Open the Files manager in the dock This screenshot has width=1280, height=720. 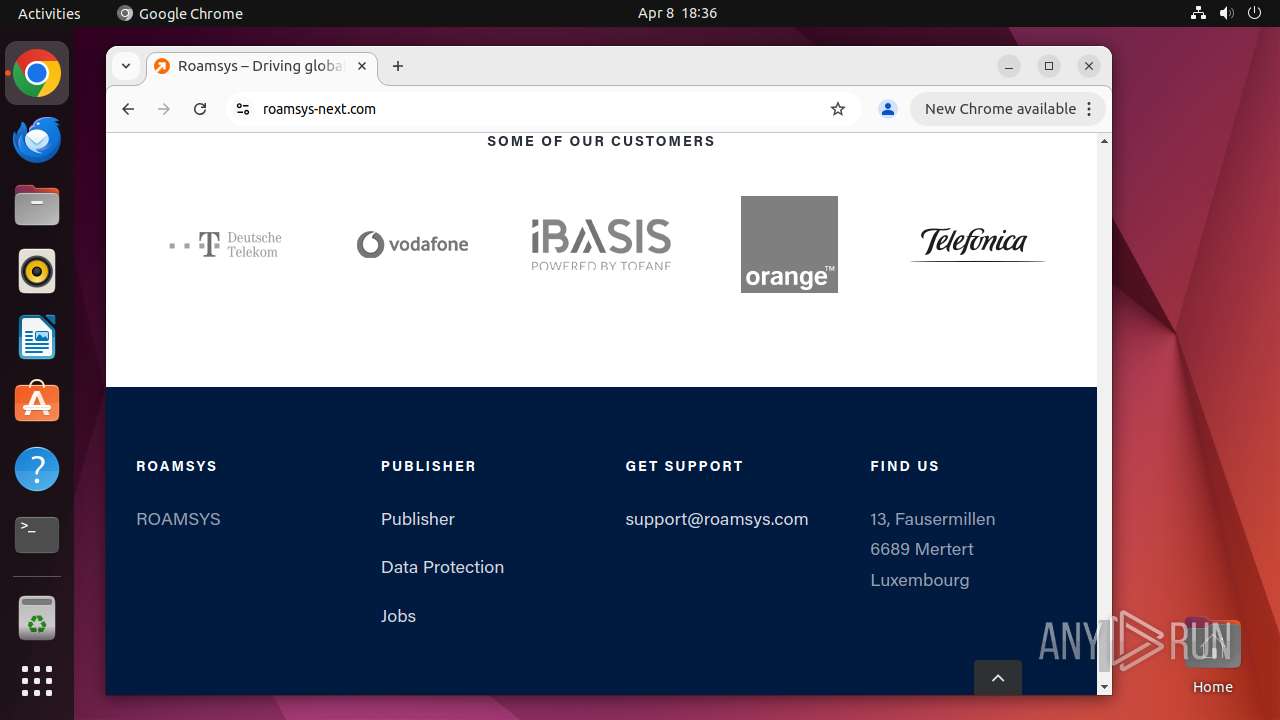[x=37, y=206]
